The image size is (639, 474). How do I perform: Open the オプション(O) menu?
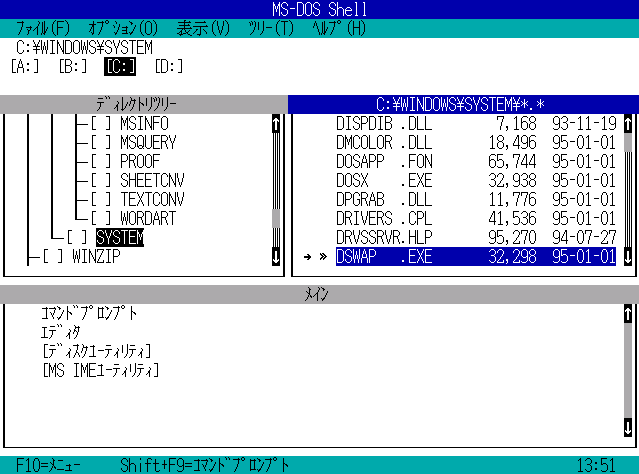point(123,29)
